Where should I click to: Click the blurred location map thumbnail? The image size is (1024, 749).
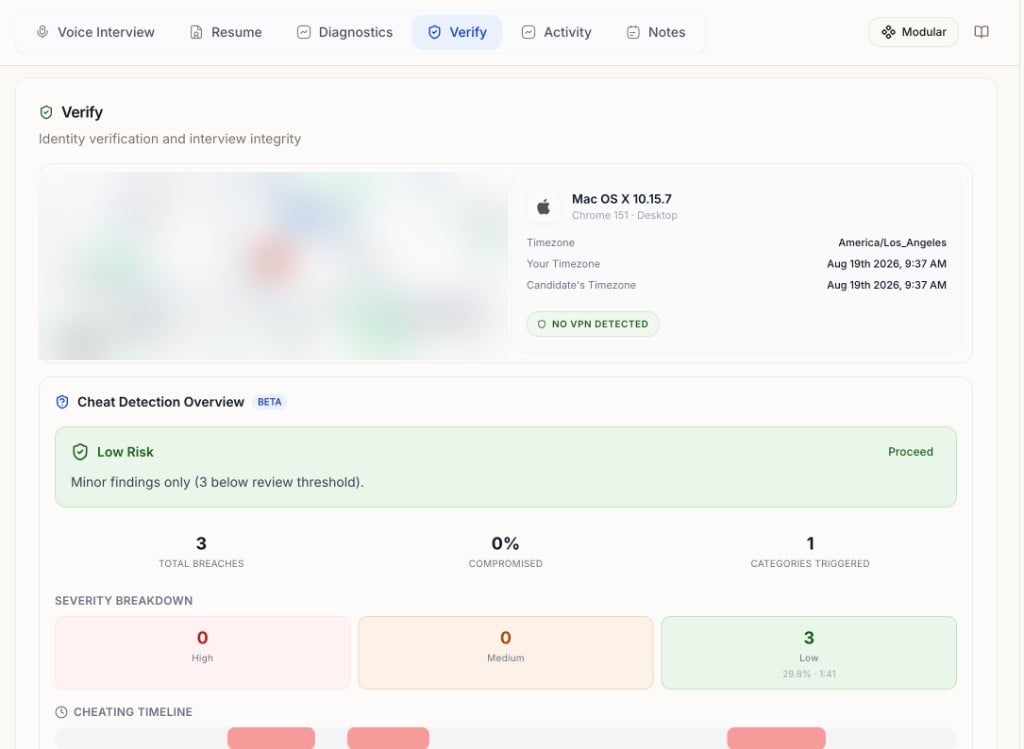(272, 266)
